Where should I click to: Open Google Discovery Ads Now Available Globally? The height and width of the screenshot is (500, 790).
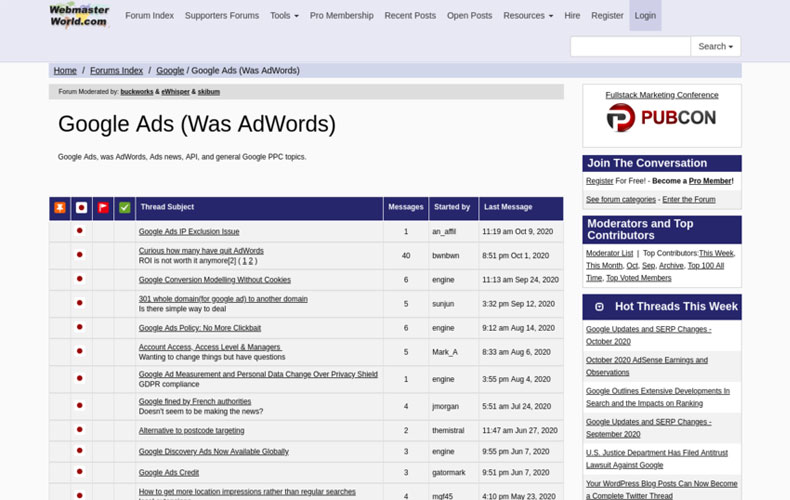[214, 452]
